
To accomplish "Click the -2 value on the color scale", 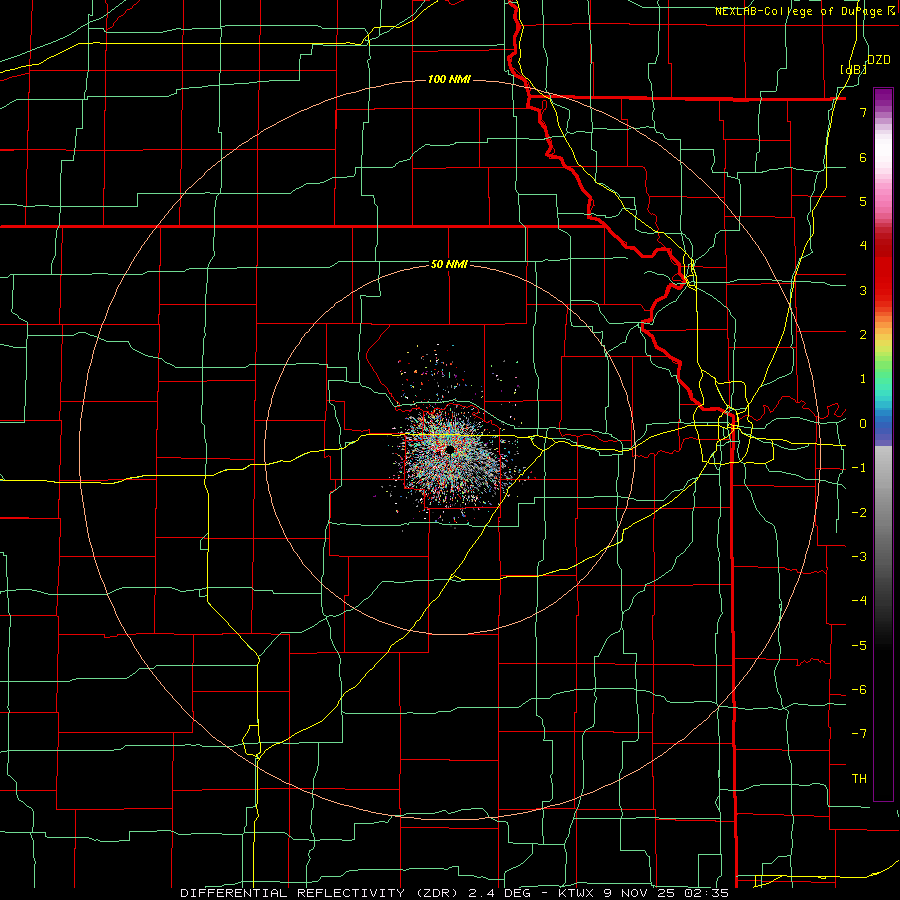I will tap(859, 513).
